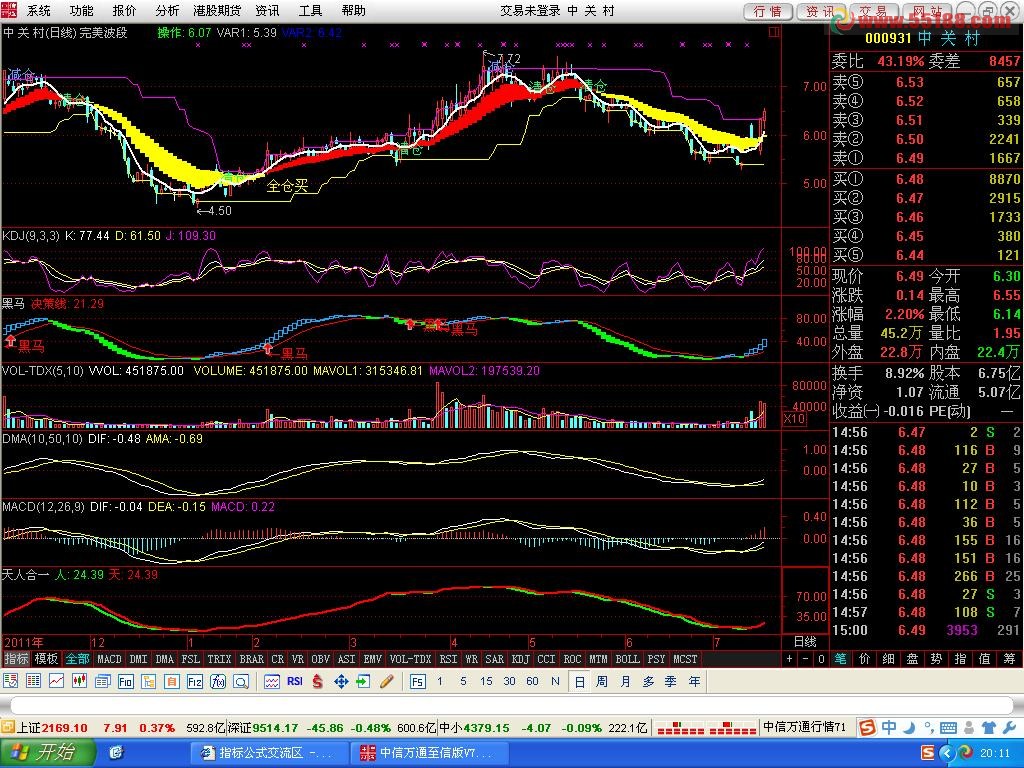Open the 分析 menu
This screenshot has width=1024, height=768.
click(167, 10)
